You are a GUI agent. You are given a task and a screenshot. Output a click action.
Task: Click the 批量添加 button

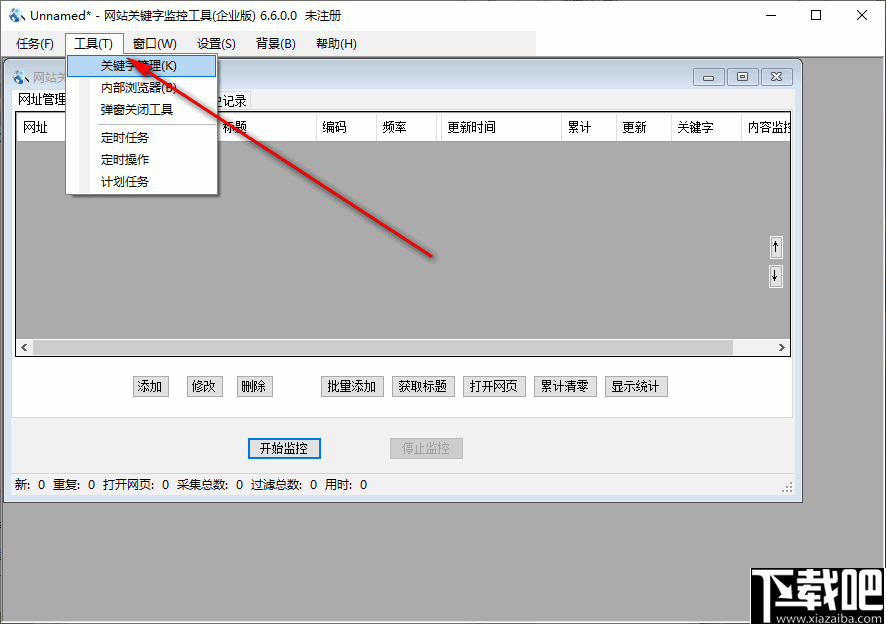click(x=351, y=386)
